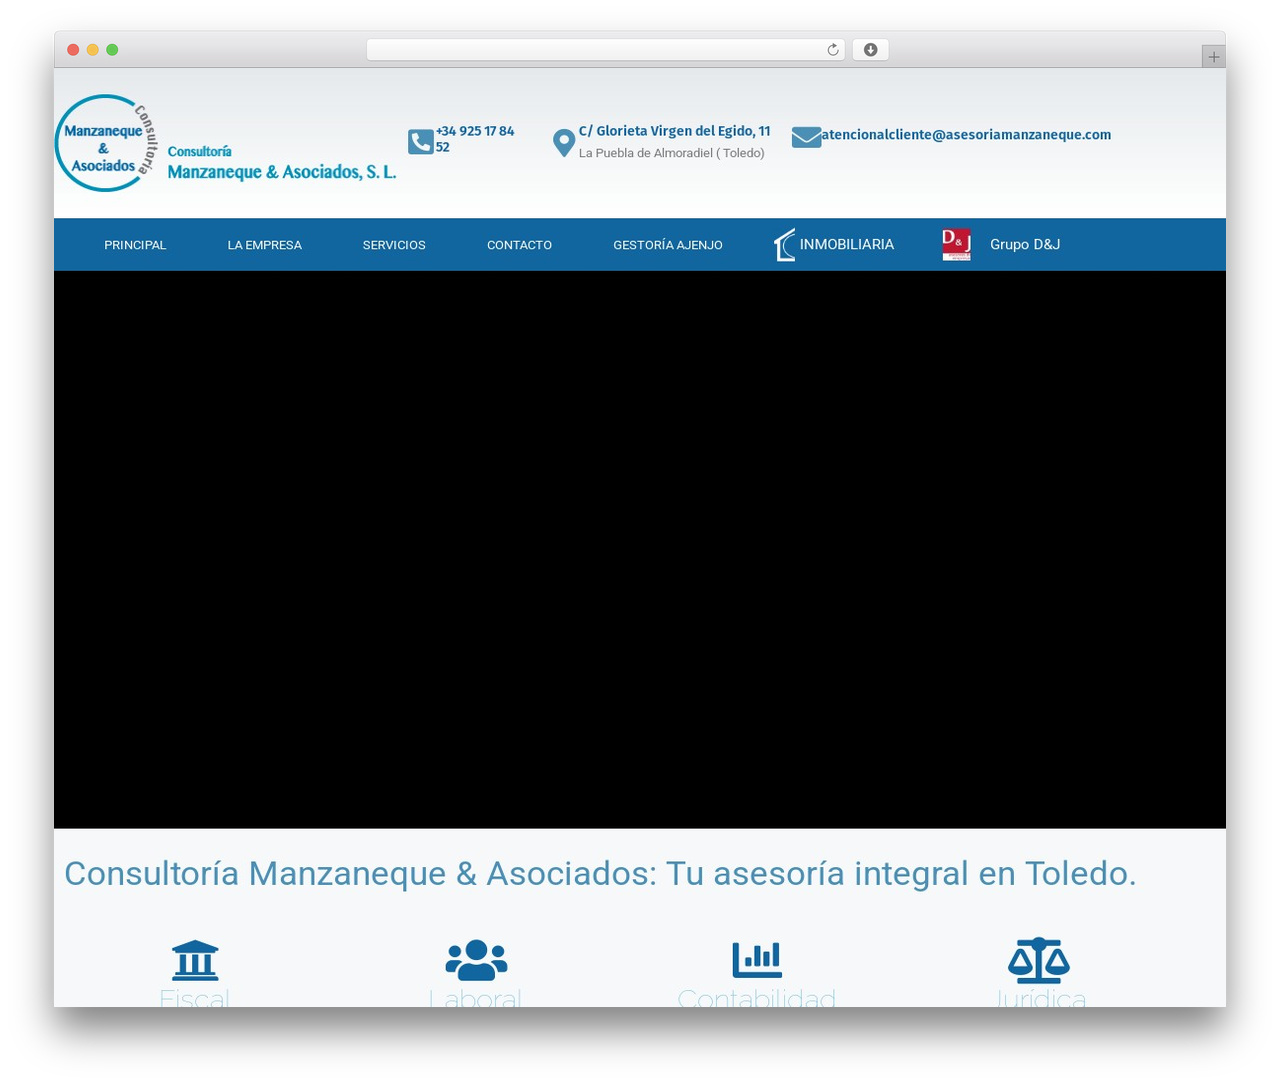This screenshot has width=1280, height=1084.
Task: Select the CONTACTO menu item
Action: [x=519, y=245]
